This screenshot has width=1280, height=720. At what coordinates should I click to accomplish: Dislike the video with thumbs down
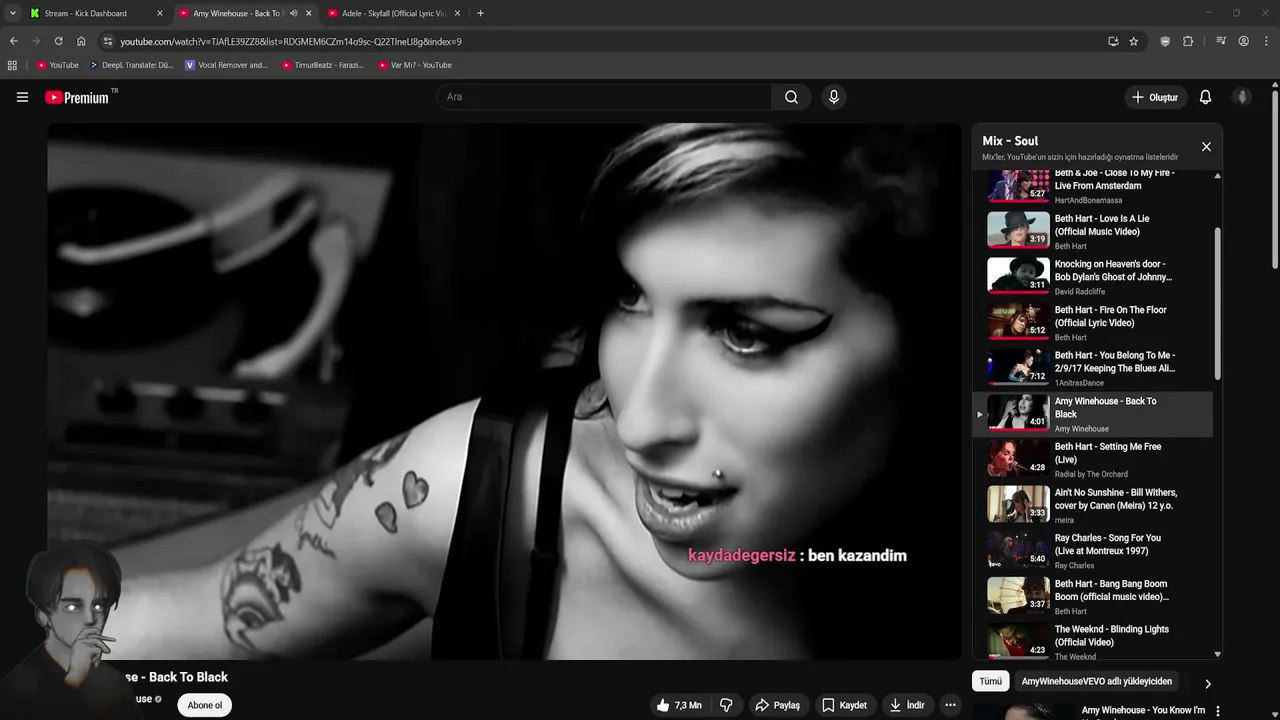726,705
